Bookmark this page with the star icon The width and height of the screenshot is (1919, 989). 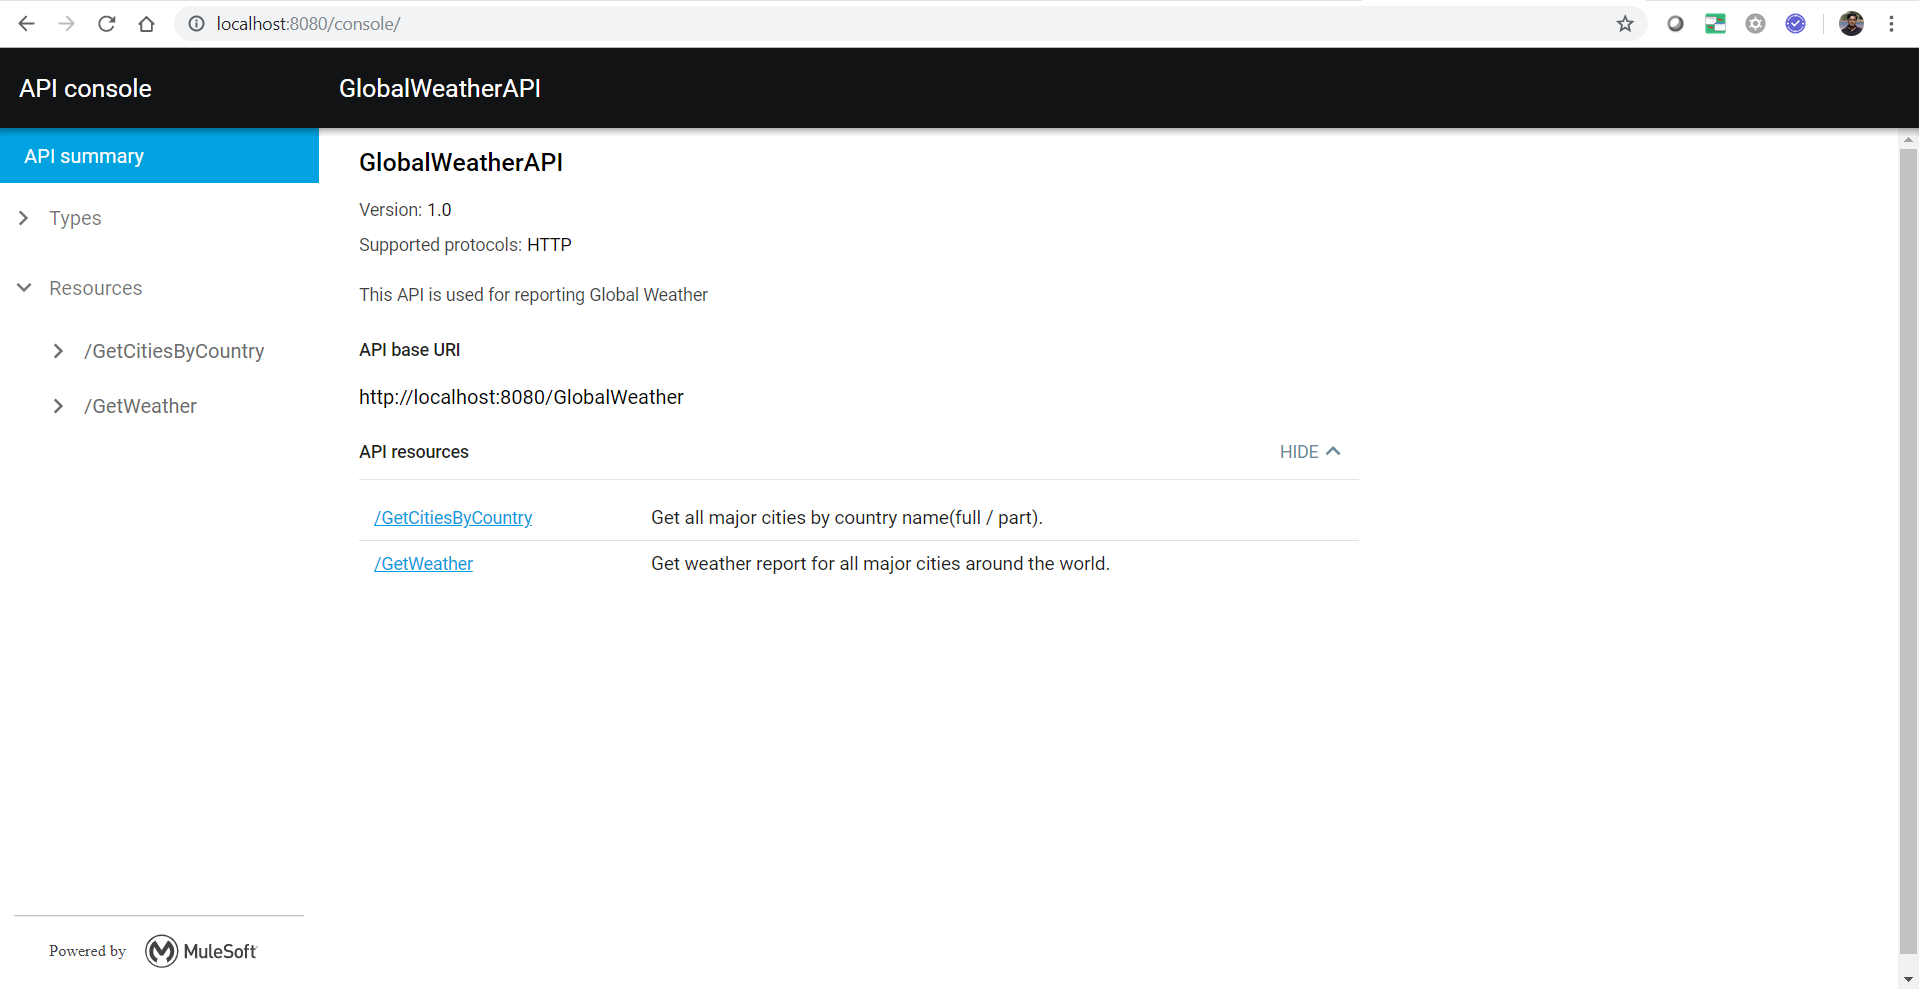pos(1625,24)
